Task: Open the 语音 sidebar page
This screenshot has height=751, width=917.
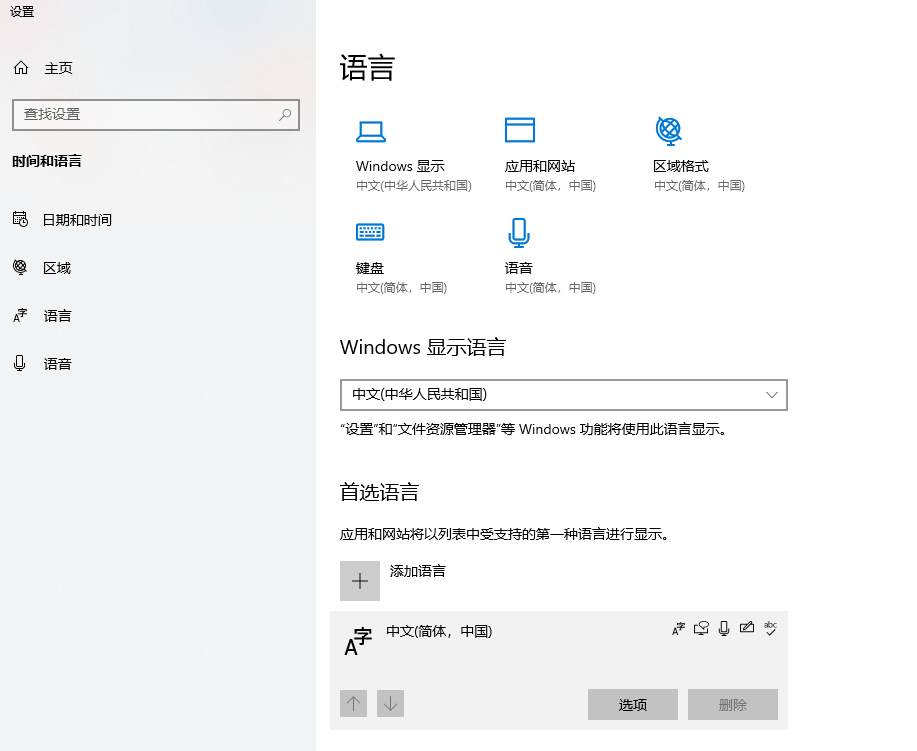Action: [57, 364]
